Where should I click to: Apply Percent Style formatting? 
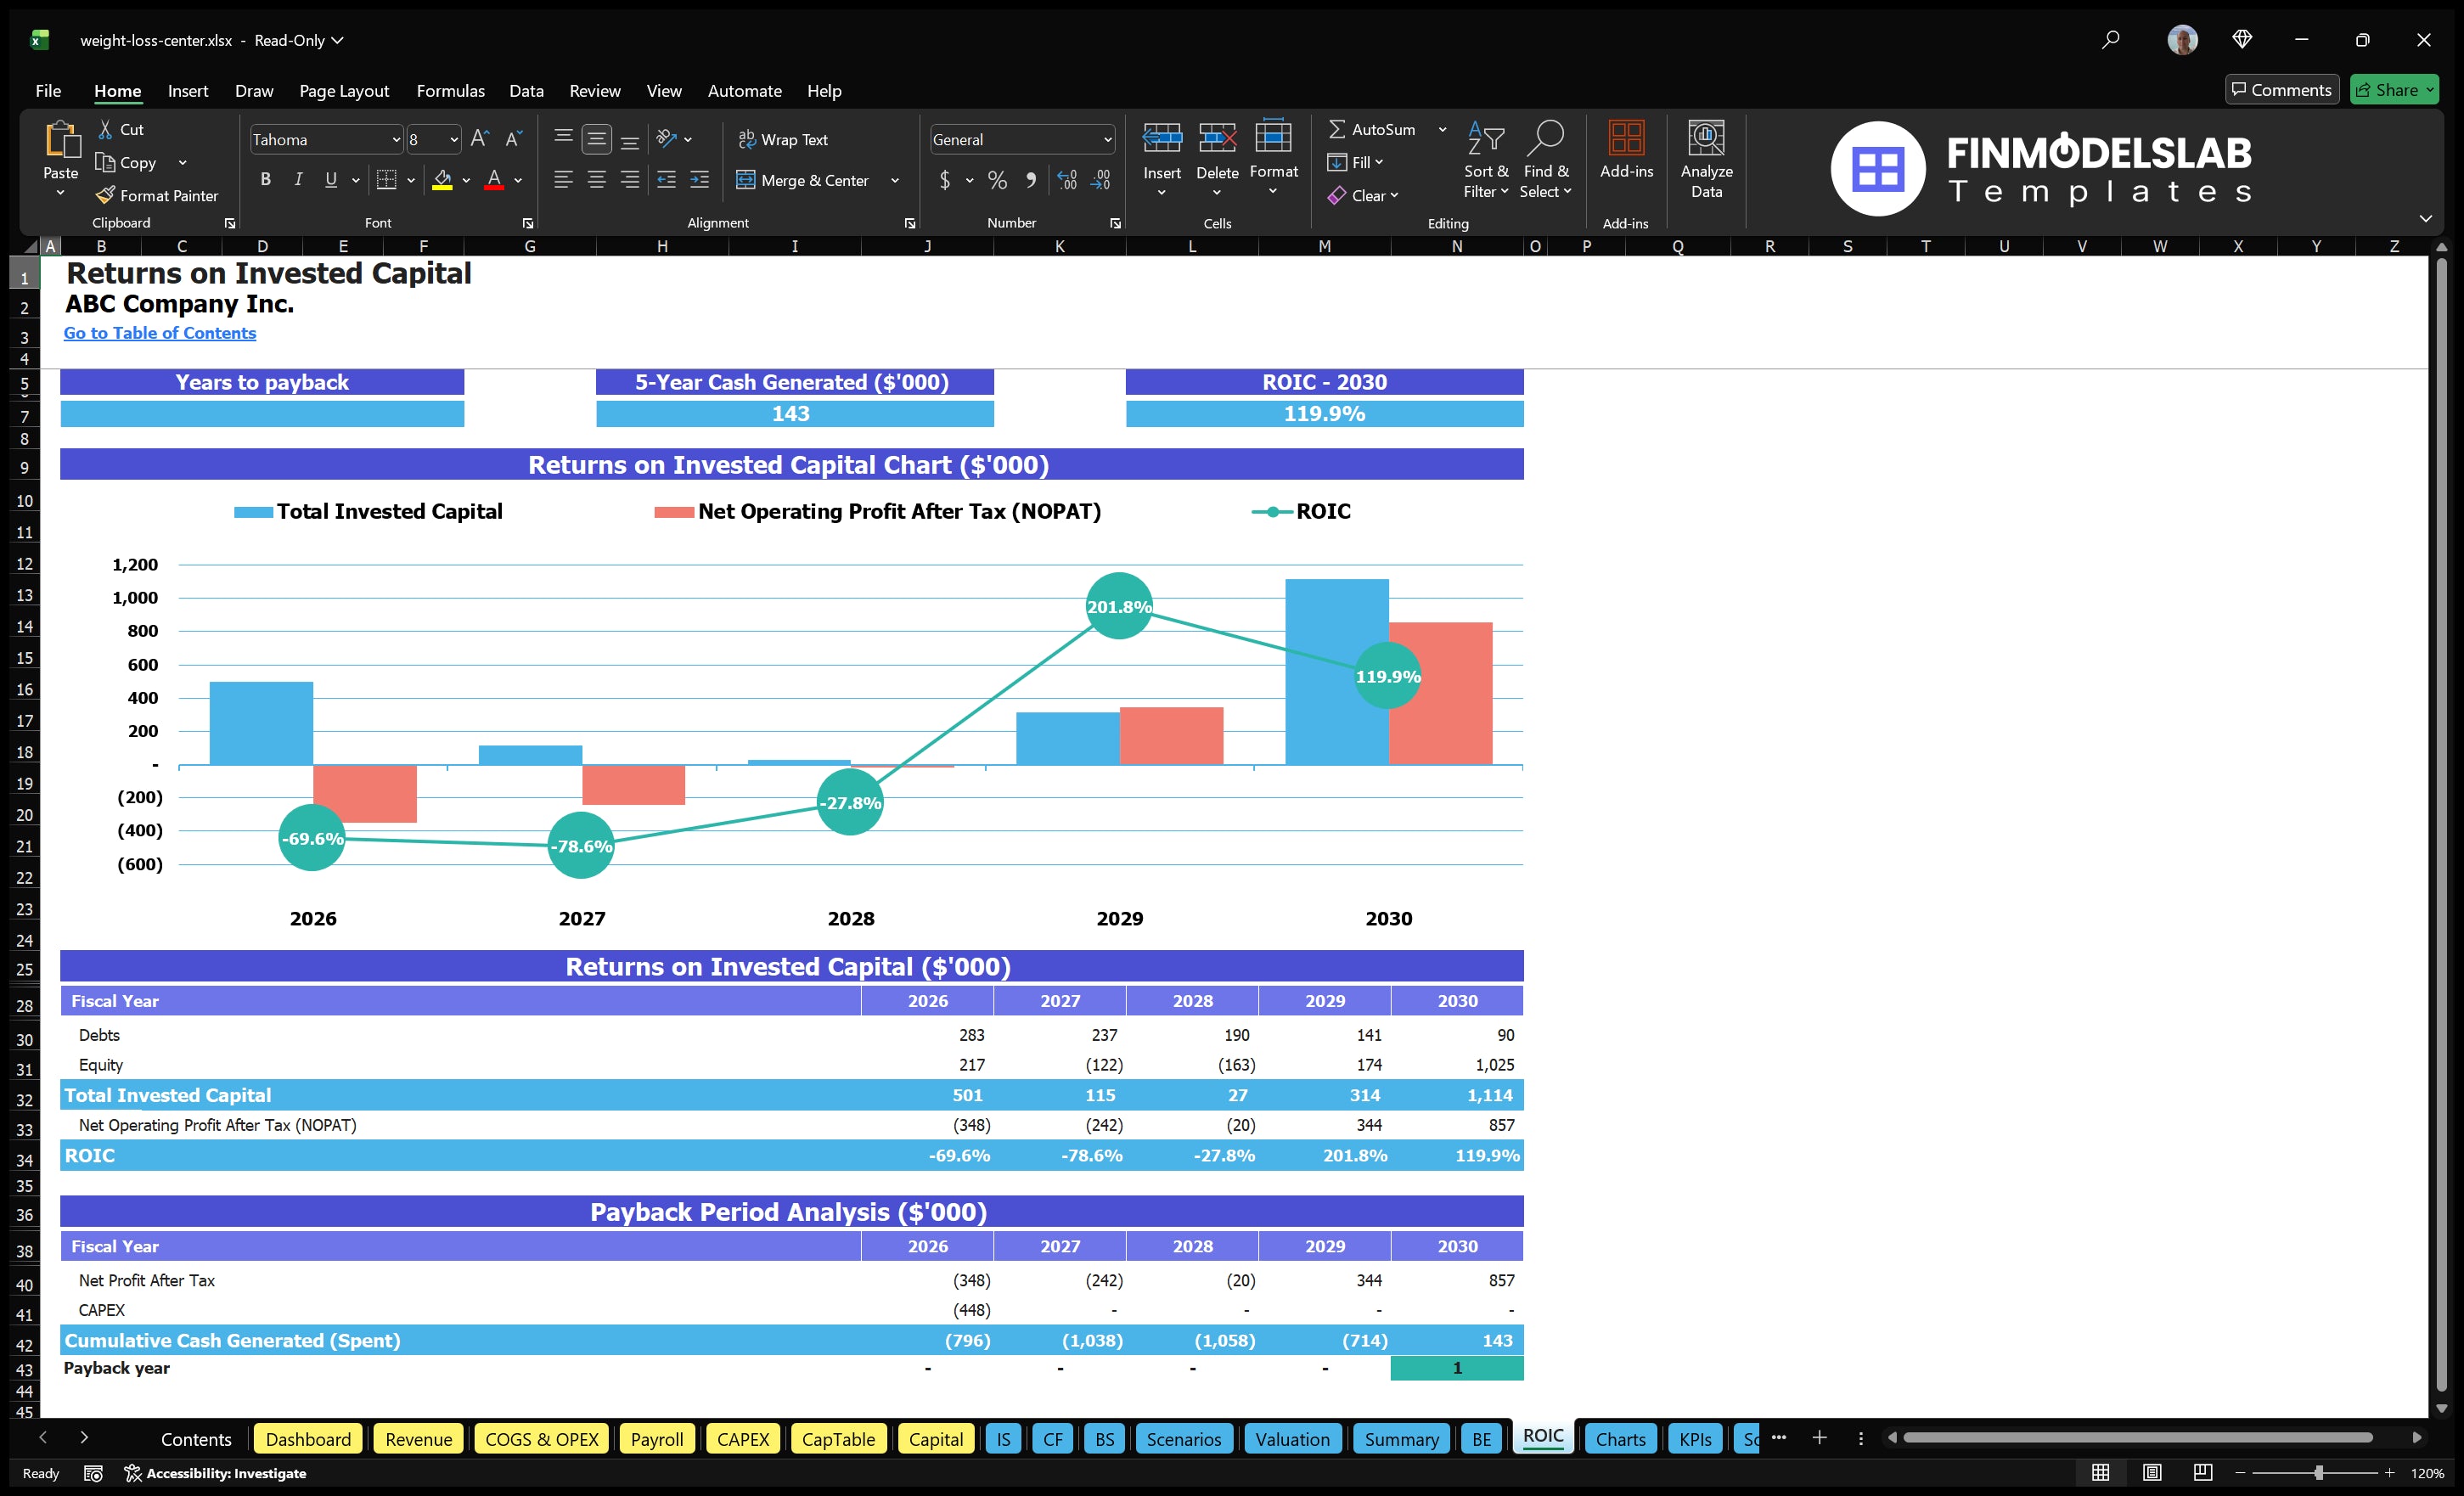tap(996, 180)
